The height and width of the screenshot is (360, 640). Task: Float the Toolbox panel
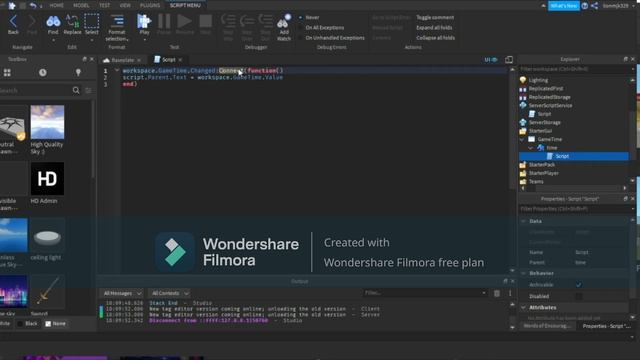84,59
